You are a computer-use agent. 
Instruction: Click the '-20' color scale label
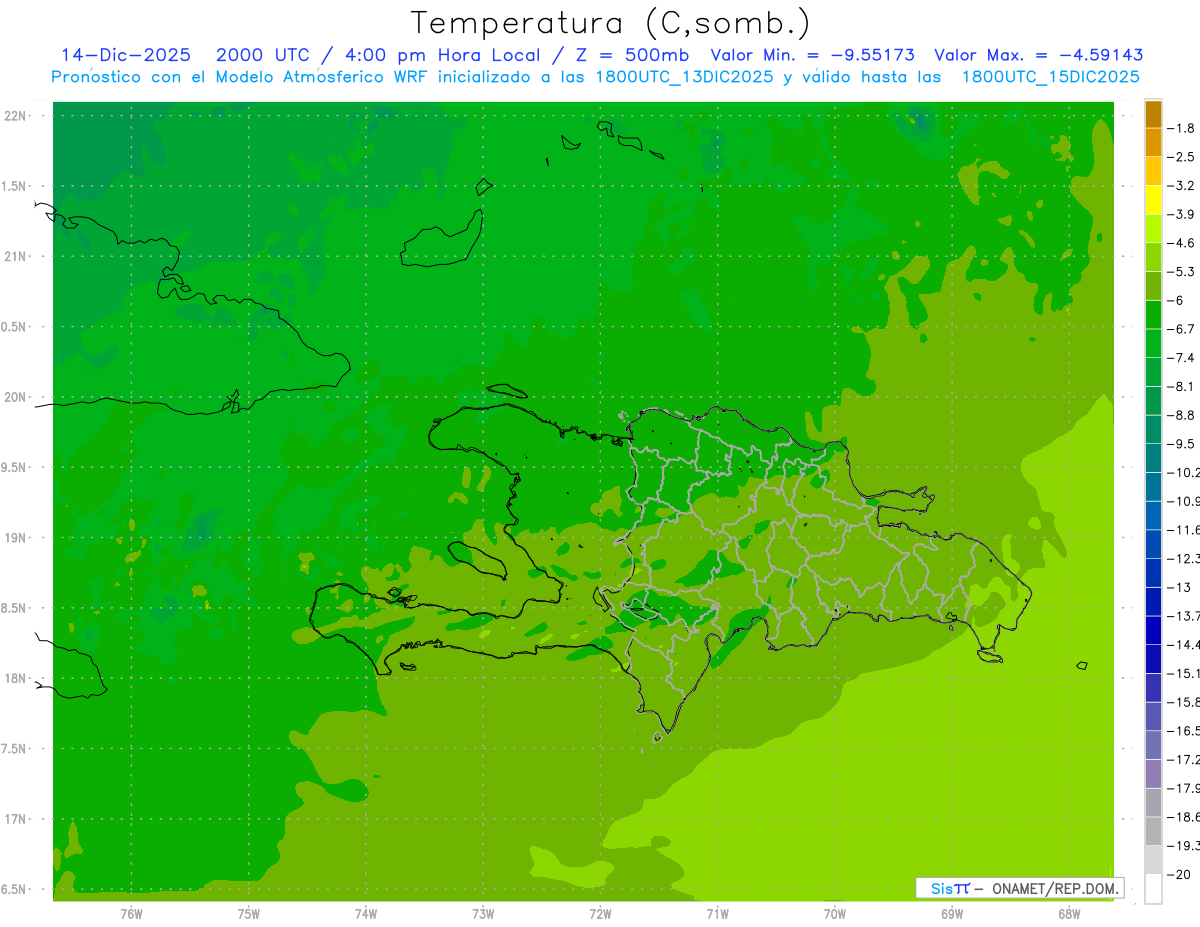[1180, 875]
